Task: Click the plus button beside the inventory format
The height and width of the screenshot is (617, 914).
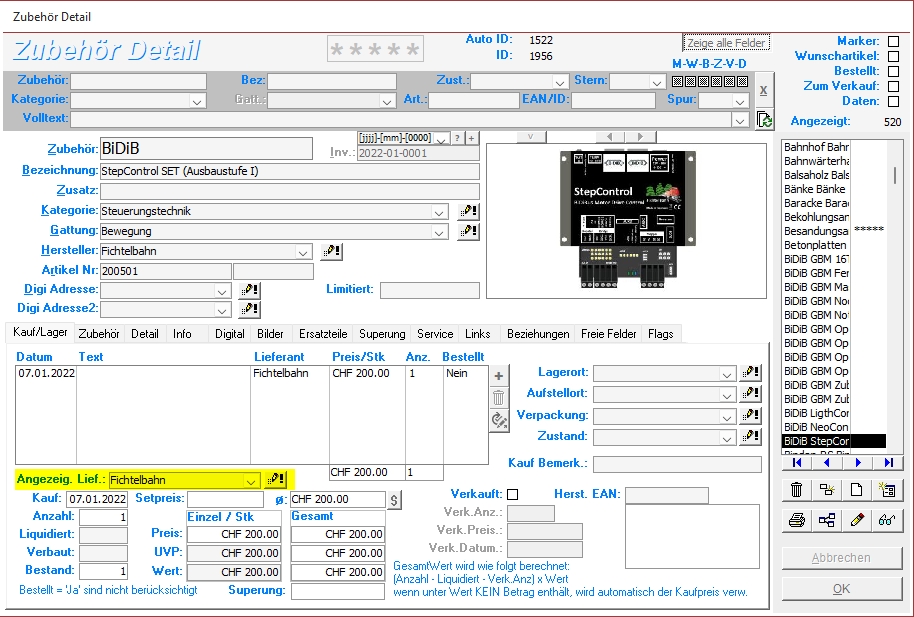Action: click(x=472, y=138)
